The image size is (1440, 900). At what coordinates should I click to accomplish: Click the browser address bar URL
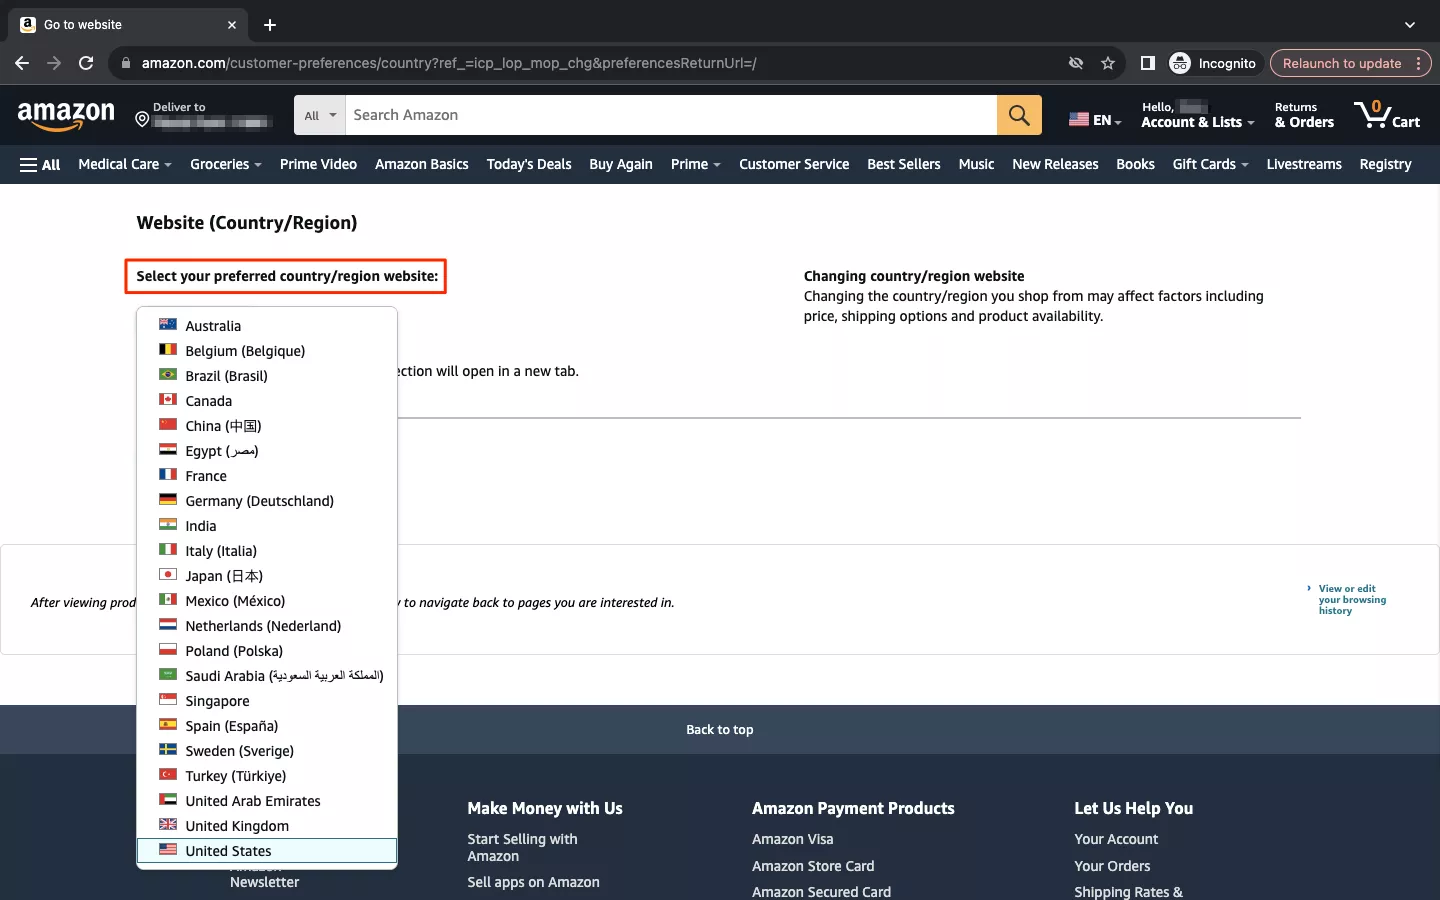(x=449, y=63)
